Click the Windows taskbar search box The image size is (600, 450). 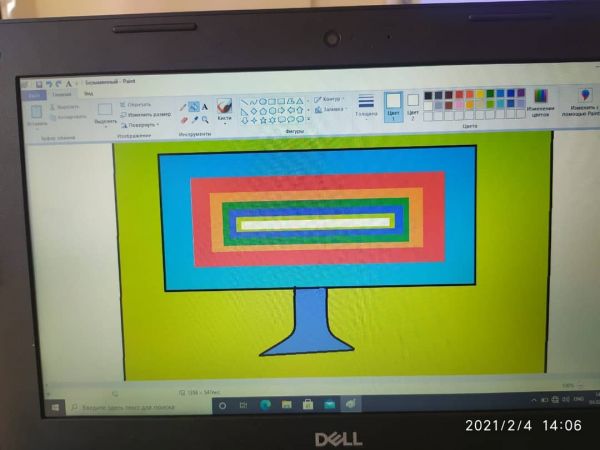coord(130,407)
